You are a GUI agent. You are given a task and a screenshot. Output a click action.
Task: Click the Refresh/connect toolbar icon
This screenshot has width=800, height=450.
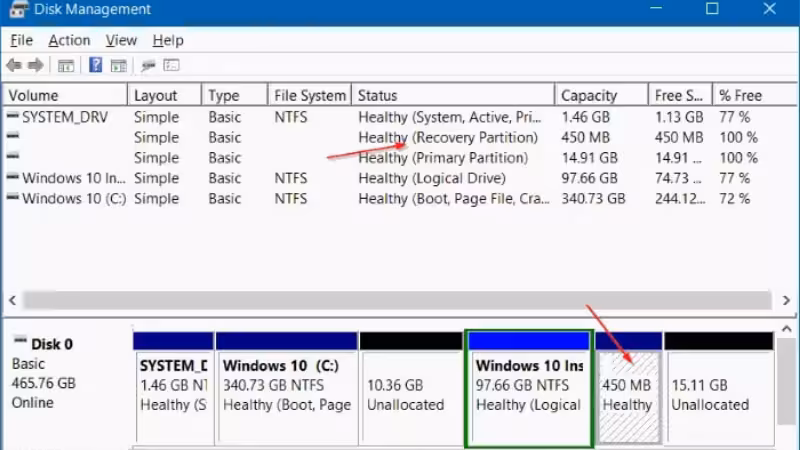click(148, 65)
